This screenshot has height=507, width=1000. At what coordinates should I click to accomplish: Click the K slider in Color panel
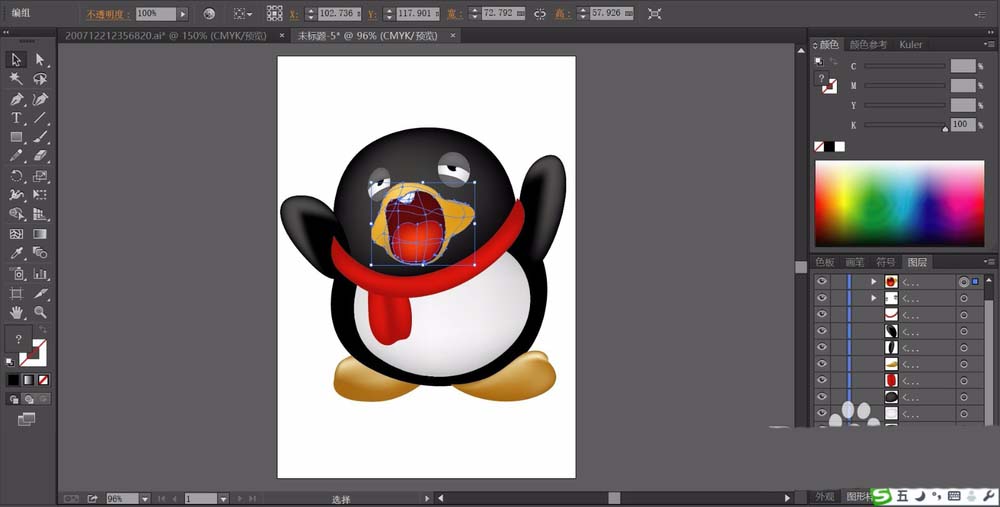tap(904, 125)
